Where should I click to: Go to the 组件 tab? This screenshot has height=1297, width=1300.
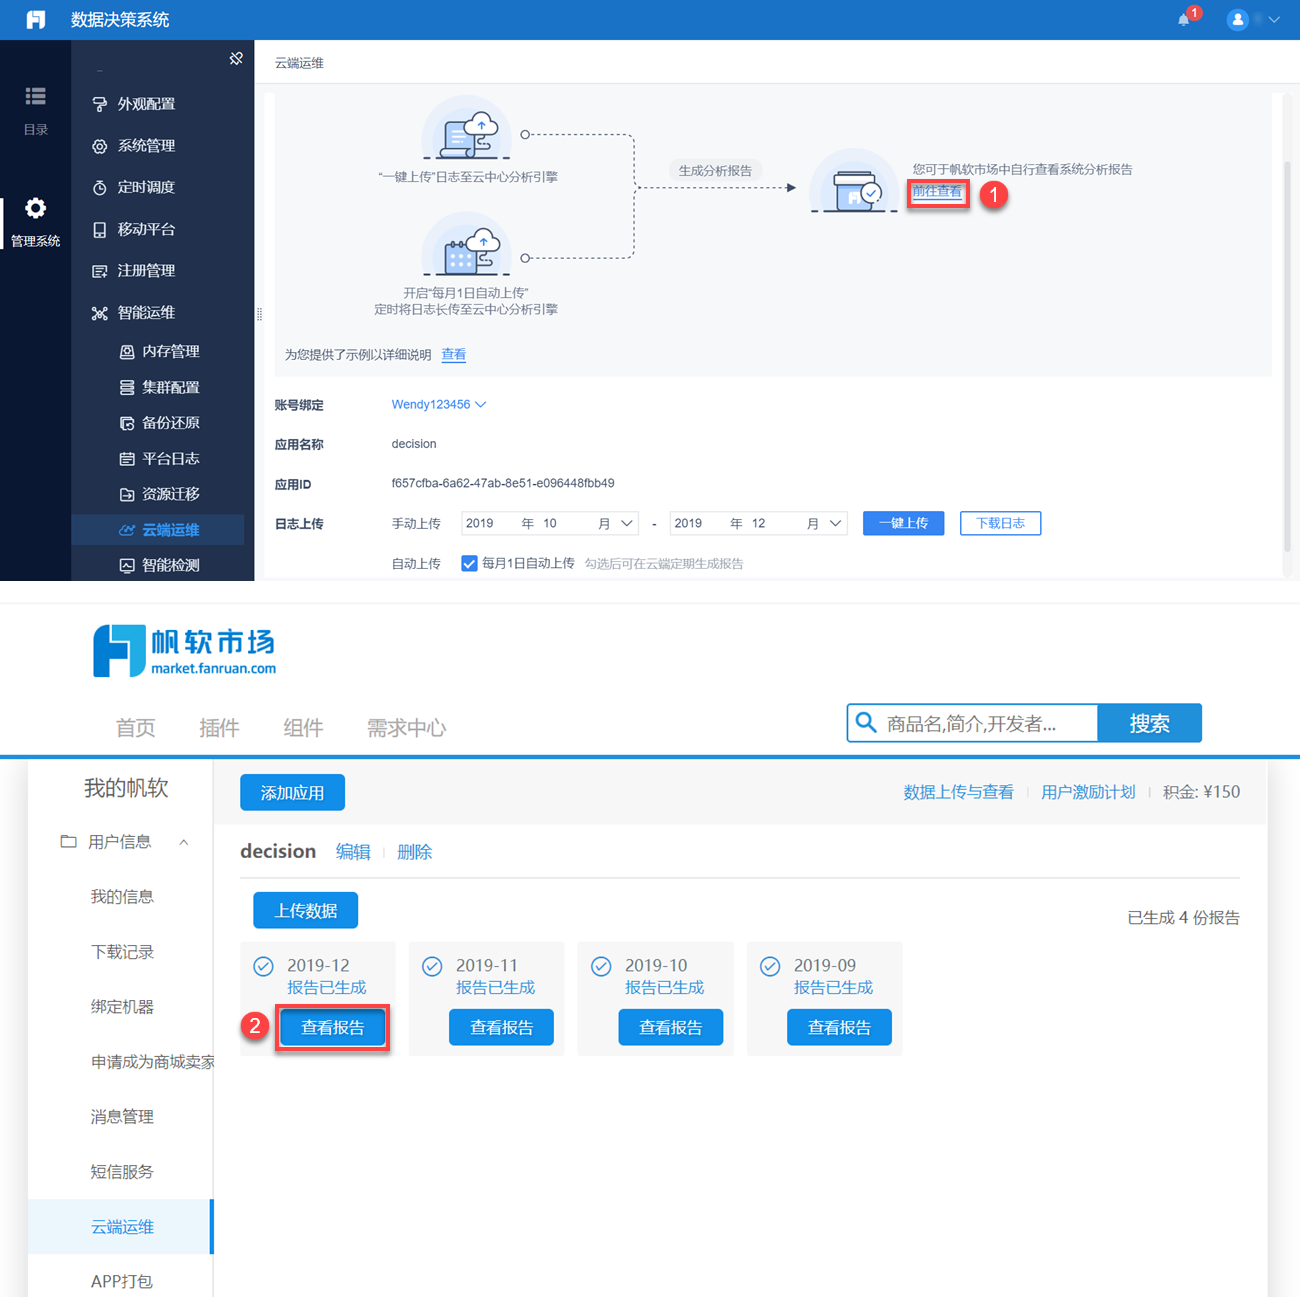pos(303,728)
